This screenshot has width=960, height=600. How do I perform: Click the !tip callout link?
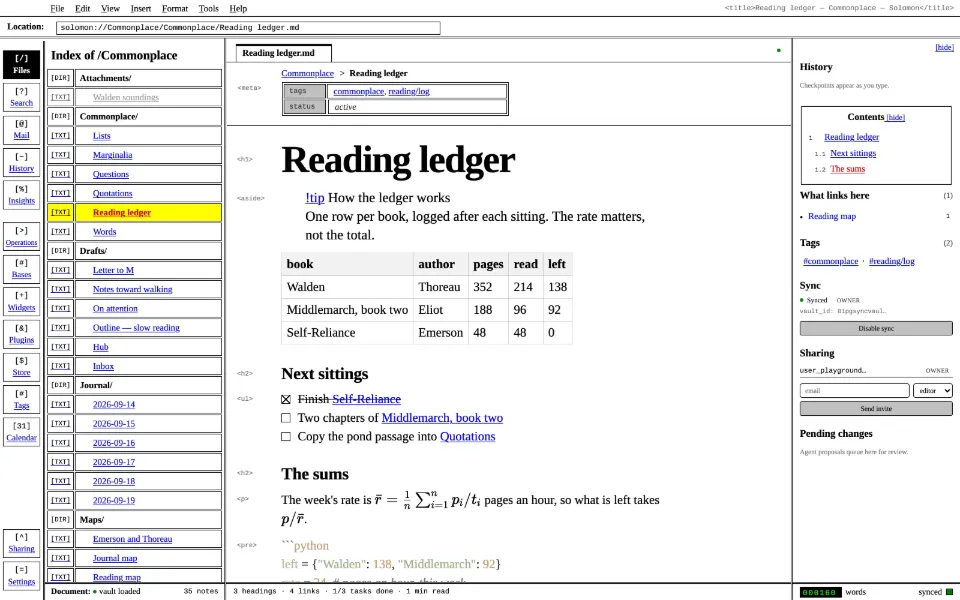click(x=315, y=198)
